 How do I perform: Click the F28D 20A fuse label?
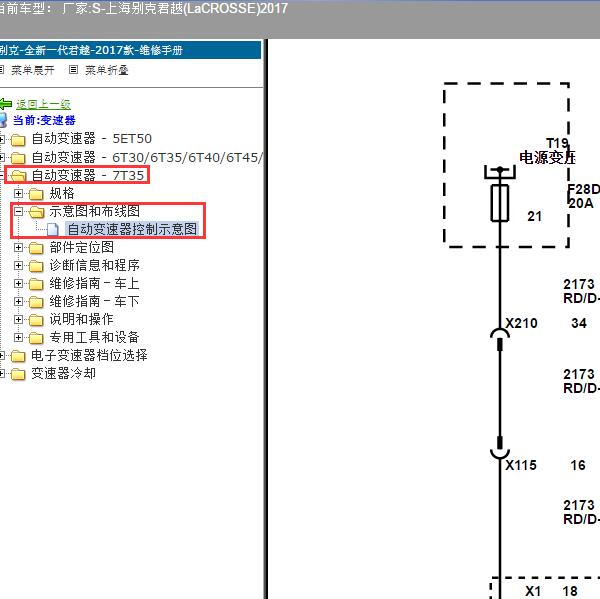tap(583, 196)
